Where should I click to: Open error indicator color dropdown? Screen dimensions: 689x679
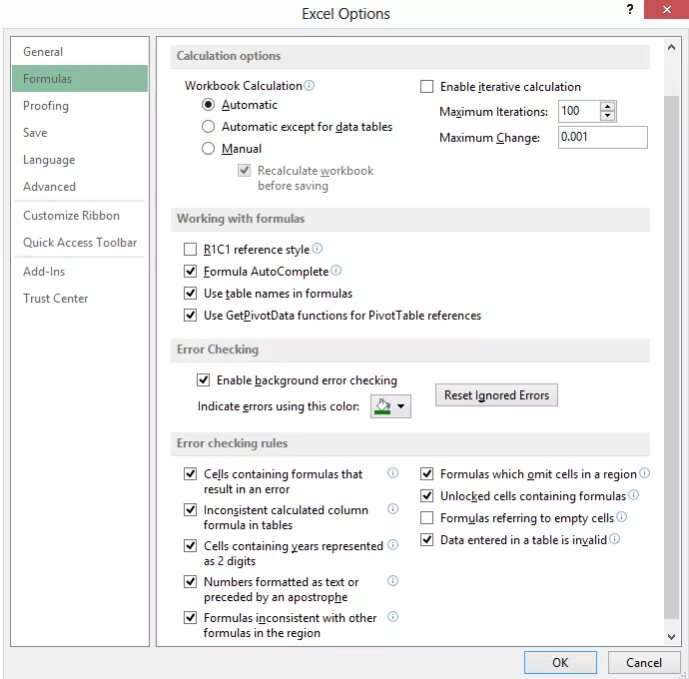391,406
